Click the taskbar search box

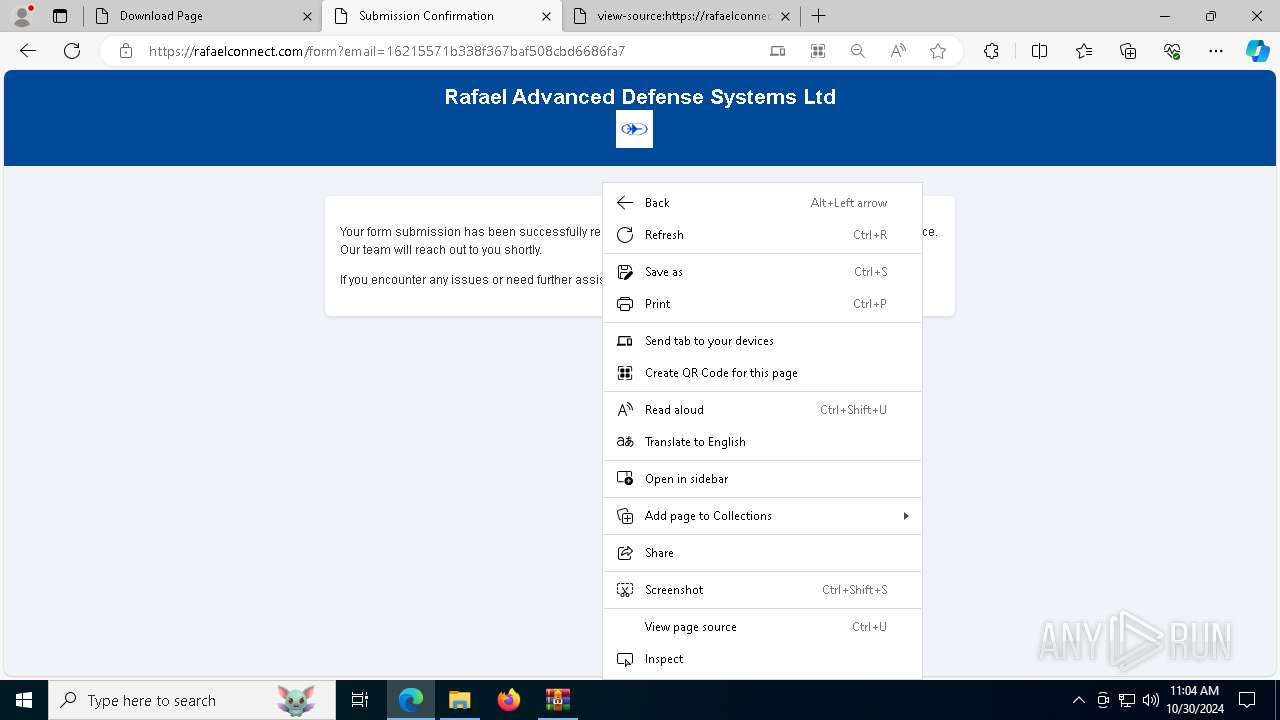tap(191, 700)
